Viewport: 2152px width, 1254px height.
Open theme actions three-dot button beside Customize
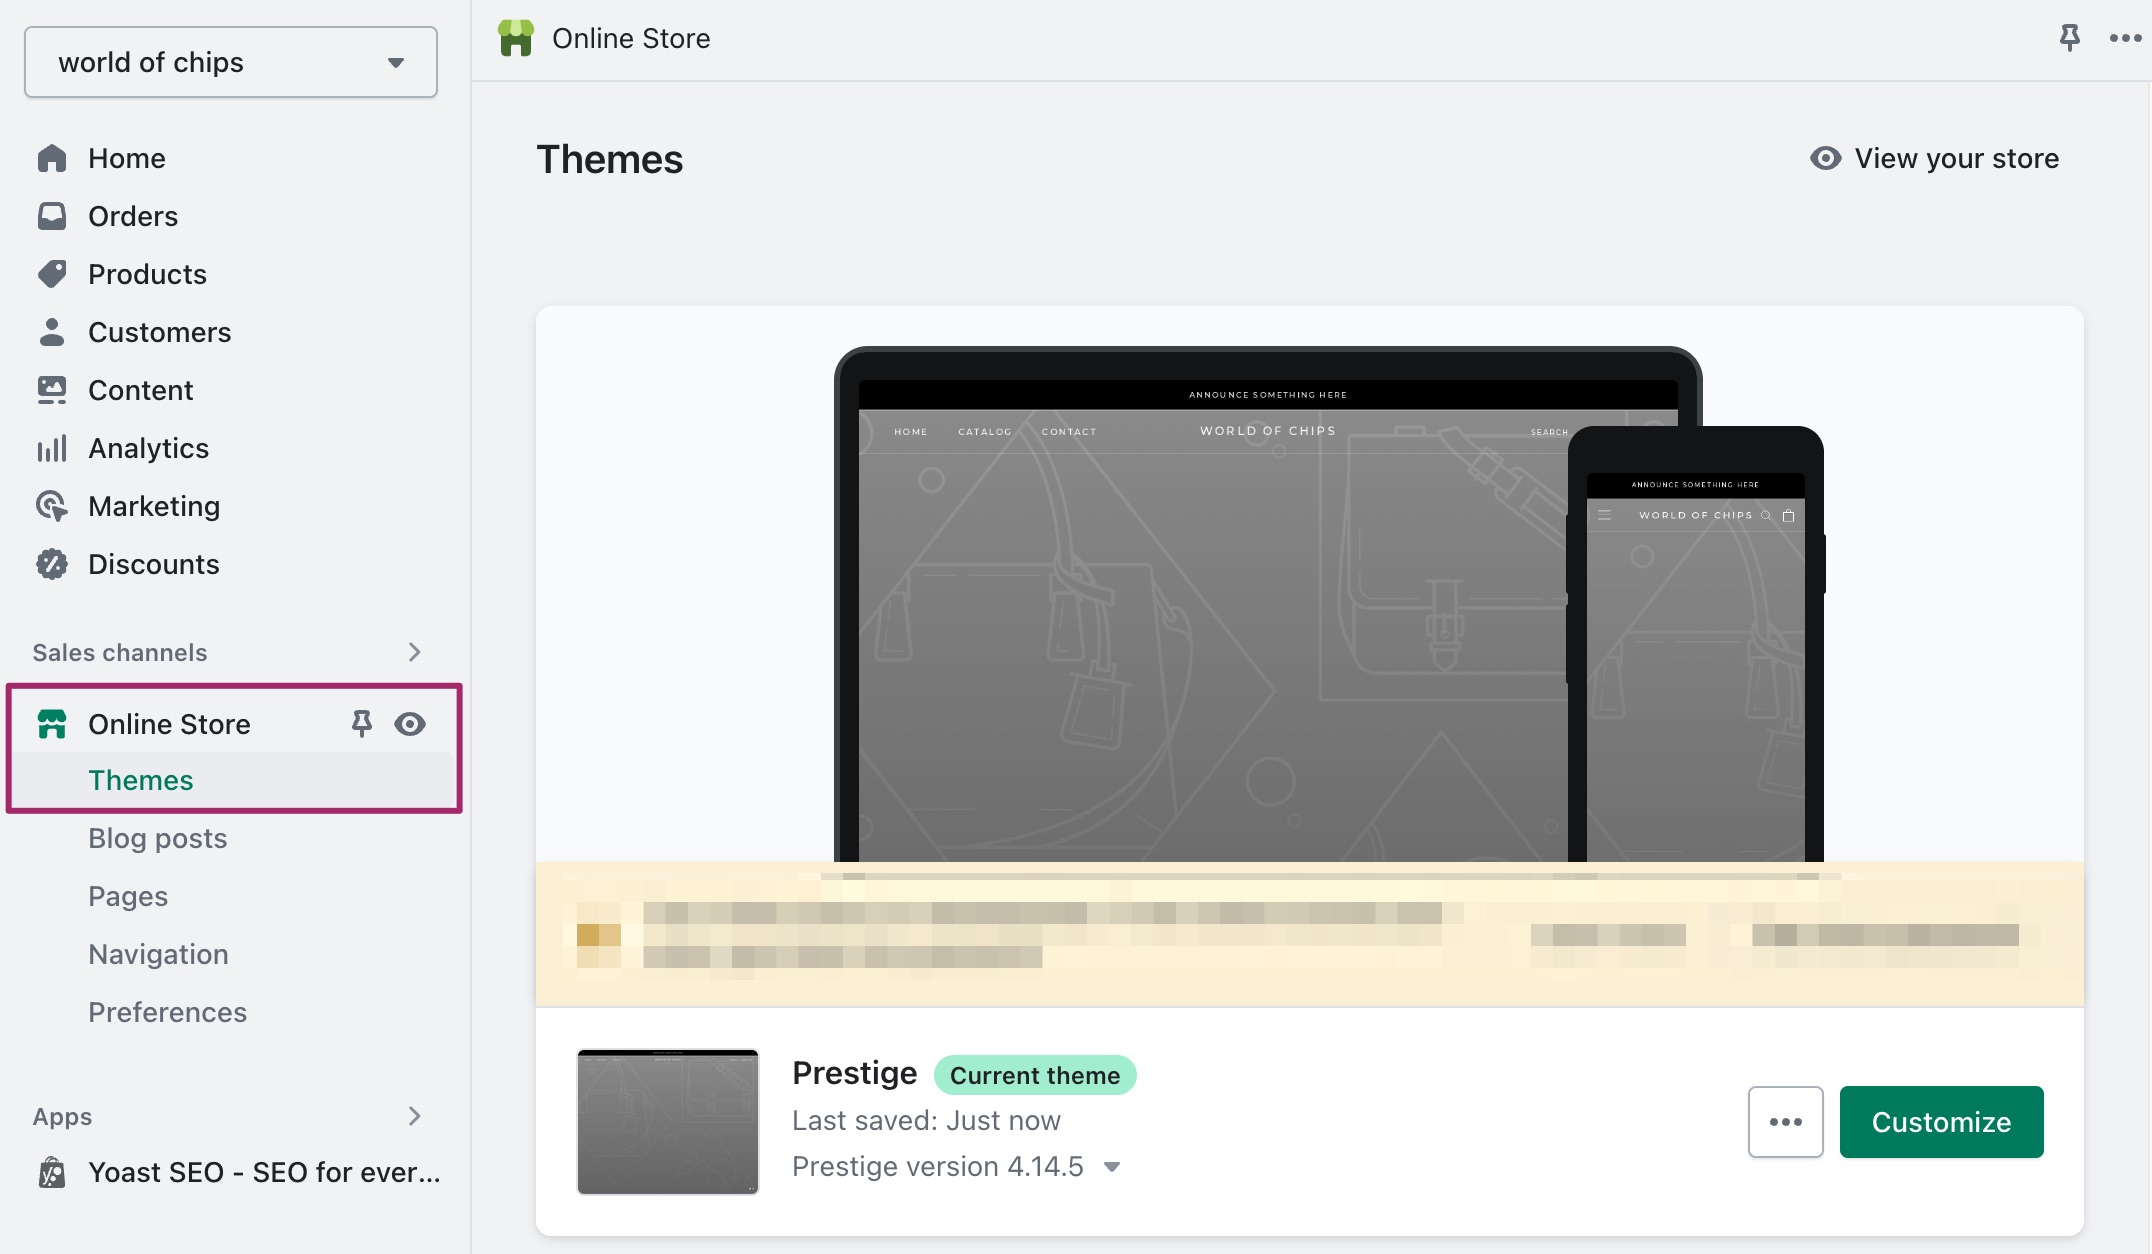1785,1122
